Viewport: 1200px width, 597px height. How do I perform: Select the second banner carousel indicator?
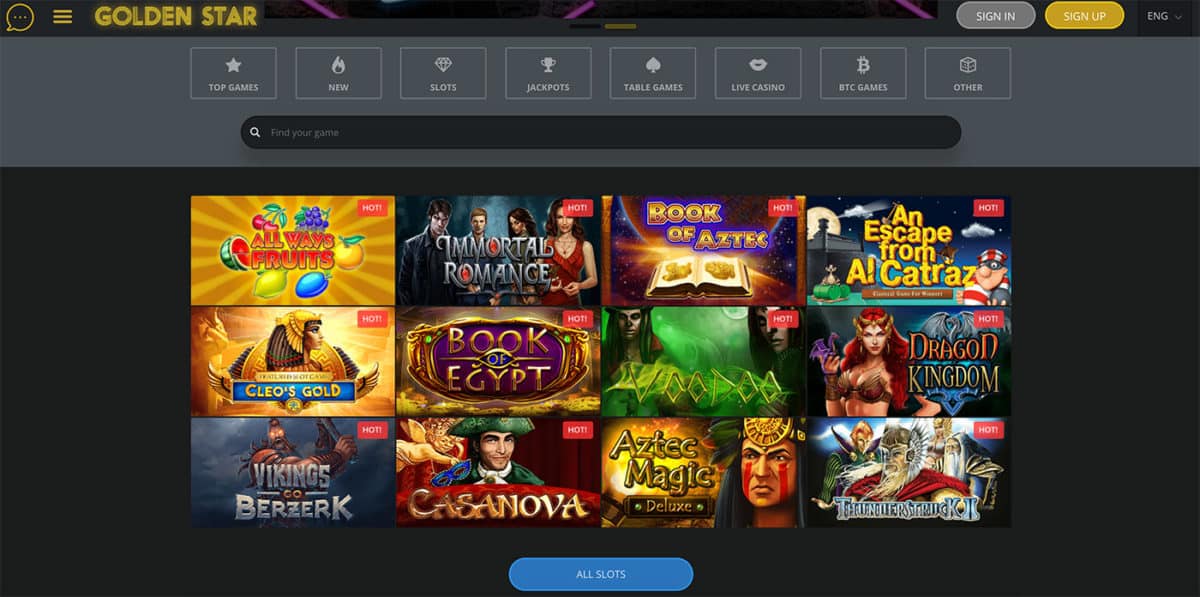point(620,26)
